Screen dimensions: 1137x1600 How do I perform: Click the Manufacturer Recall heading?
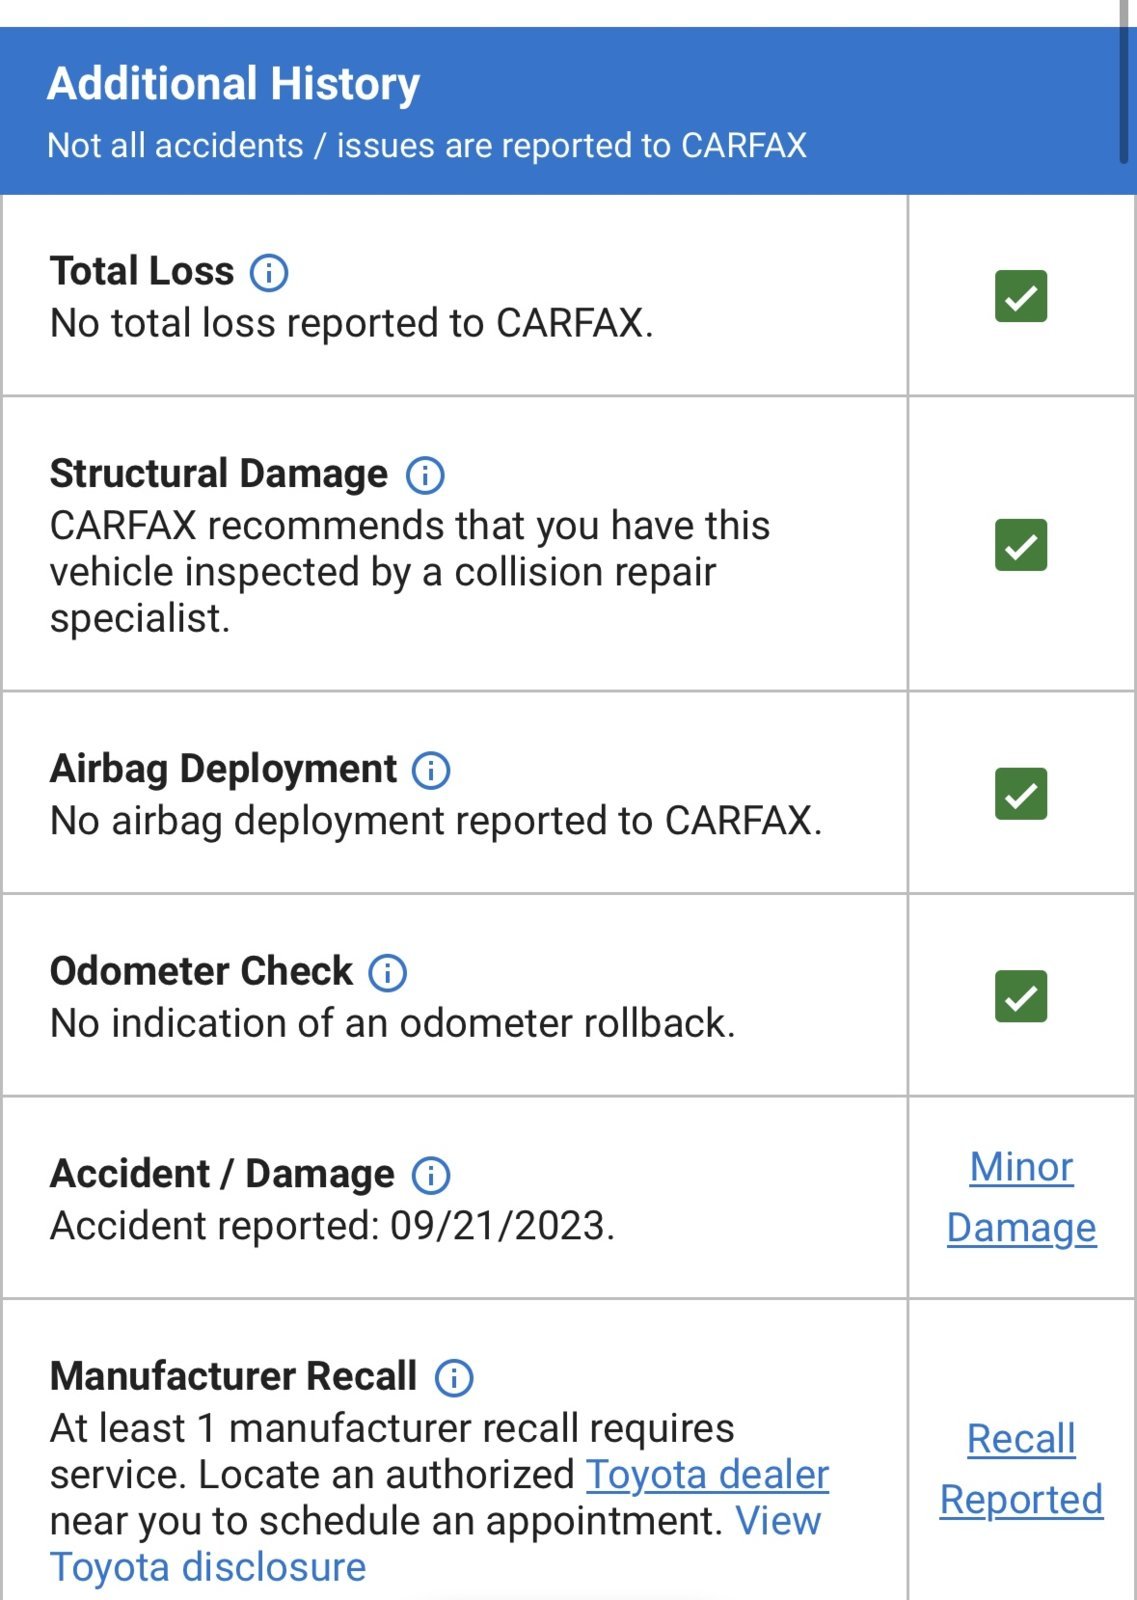(x=233, y=1376)
